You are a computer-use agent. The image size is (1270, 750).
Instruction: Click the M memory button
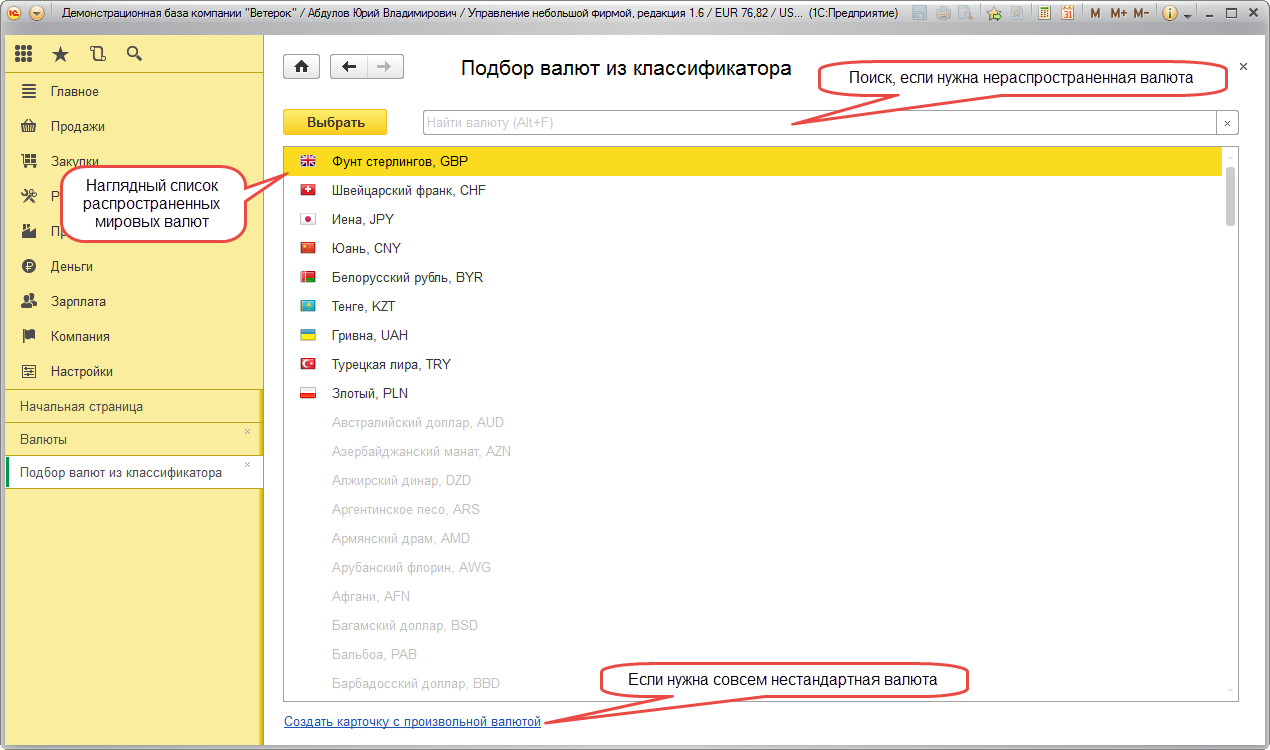[1095, 14]
